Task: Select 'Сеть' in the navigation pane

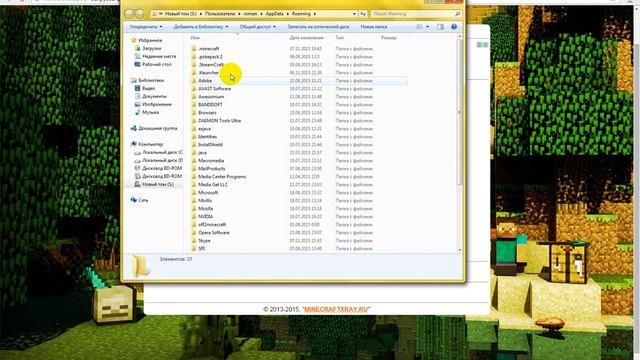Action: click(143, 200)
